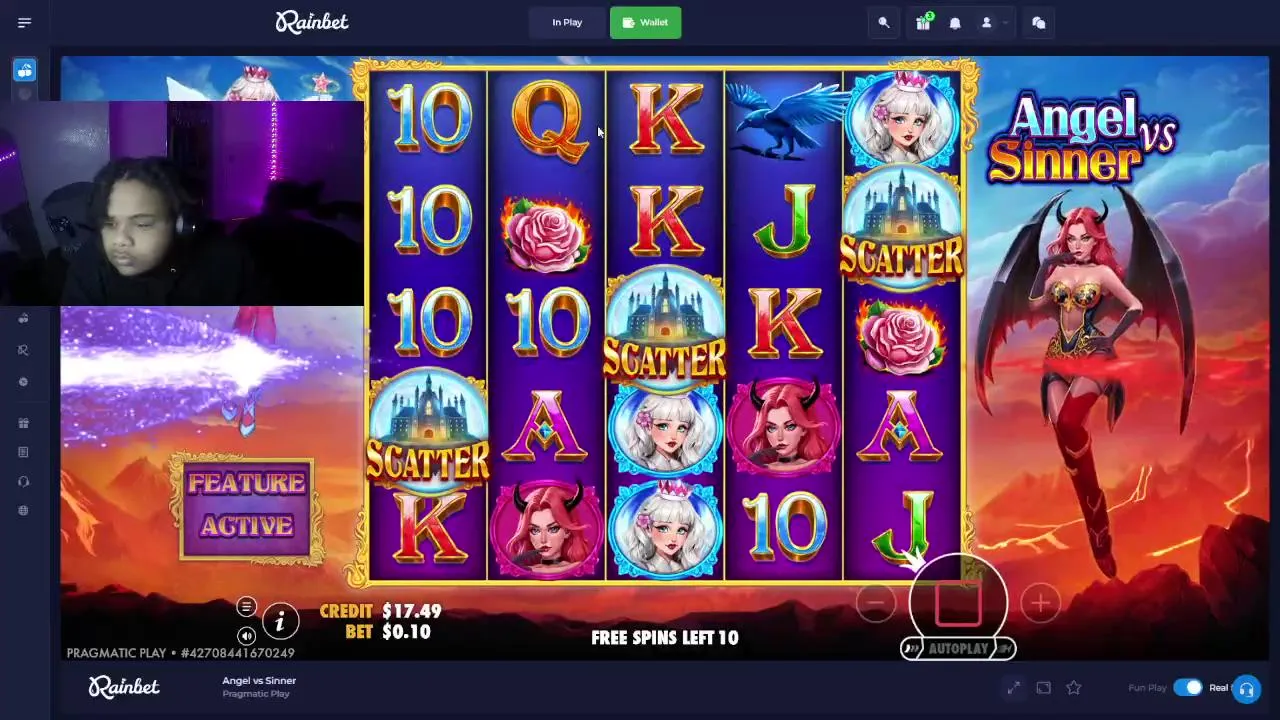The width and height of the screenshot is (1280, 720).
Task: Expand the user profile dropdown arrow
Action: pos(1005,22)
